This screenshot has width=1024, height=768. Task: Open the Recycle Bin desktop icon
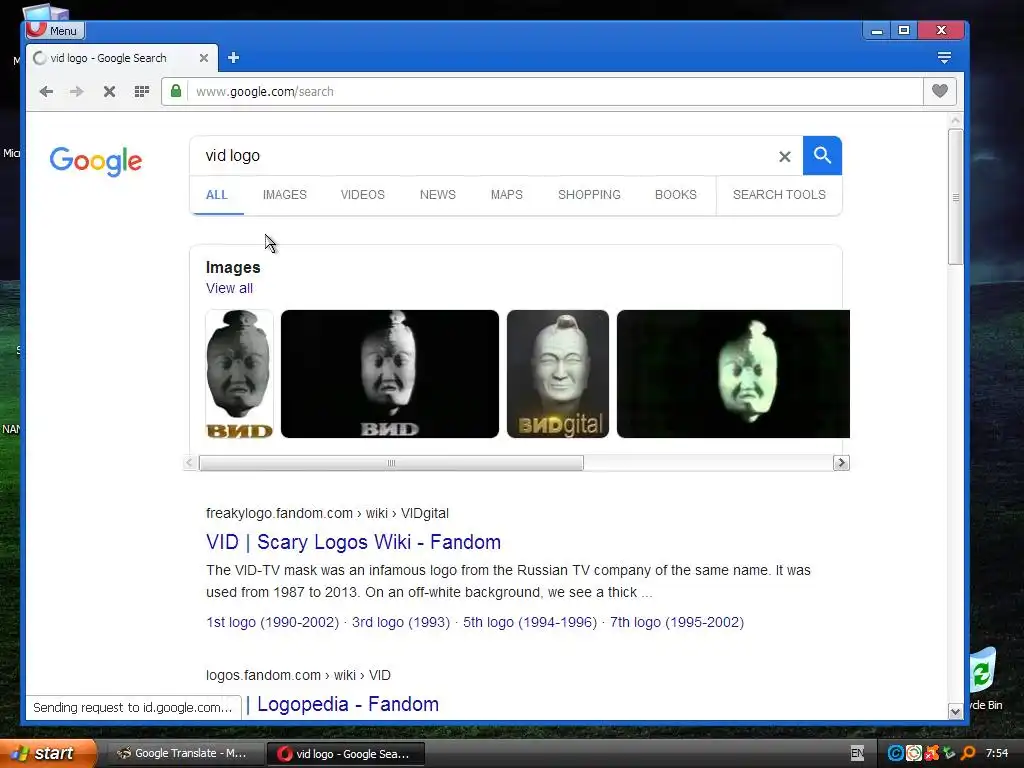984,679
